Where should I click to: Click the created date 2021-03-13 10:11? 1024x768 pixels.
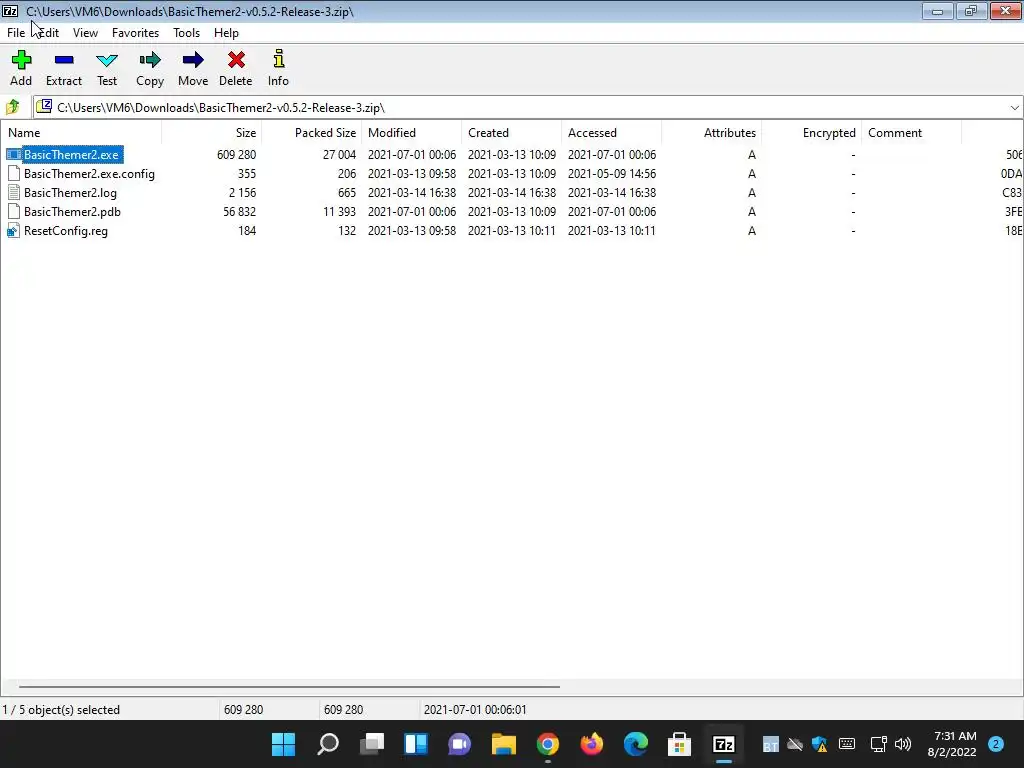coord(511,231)
